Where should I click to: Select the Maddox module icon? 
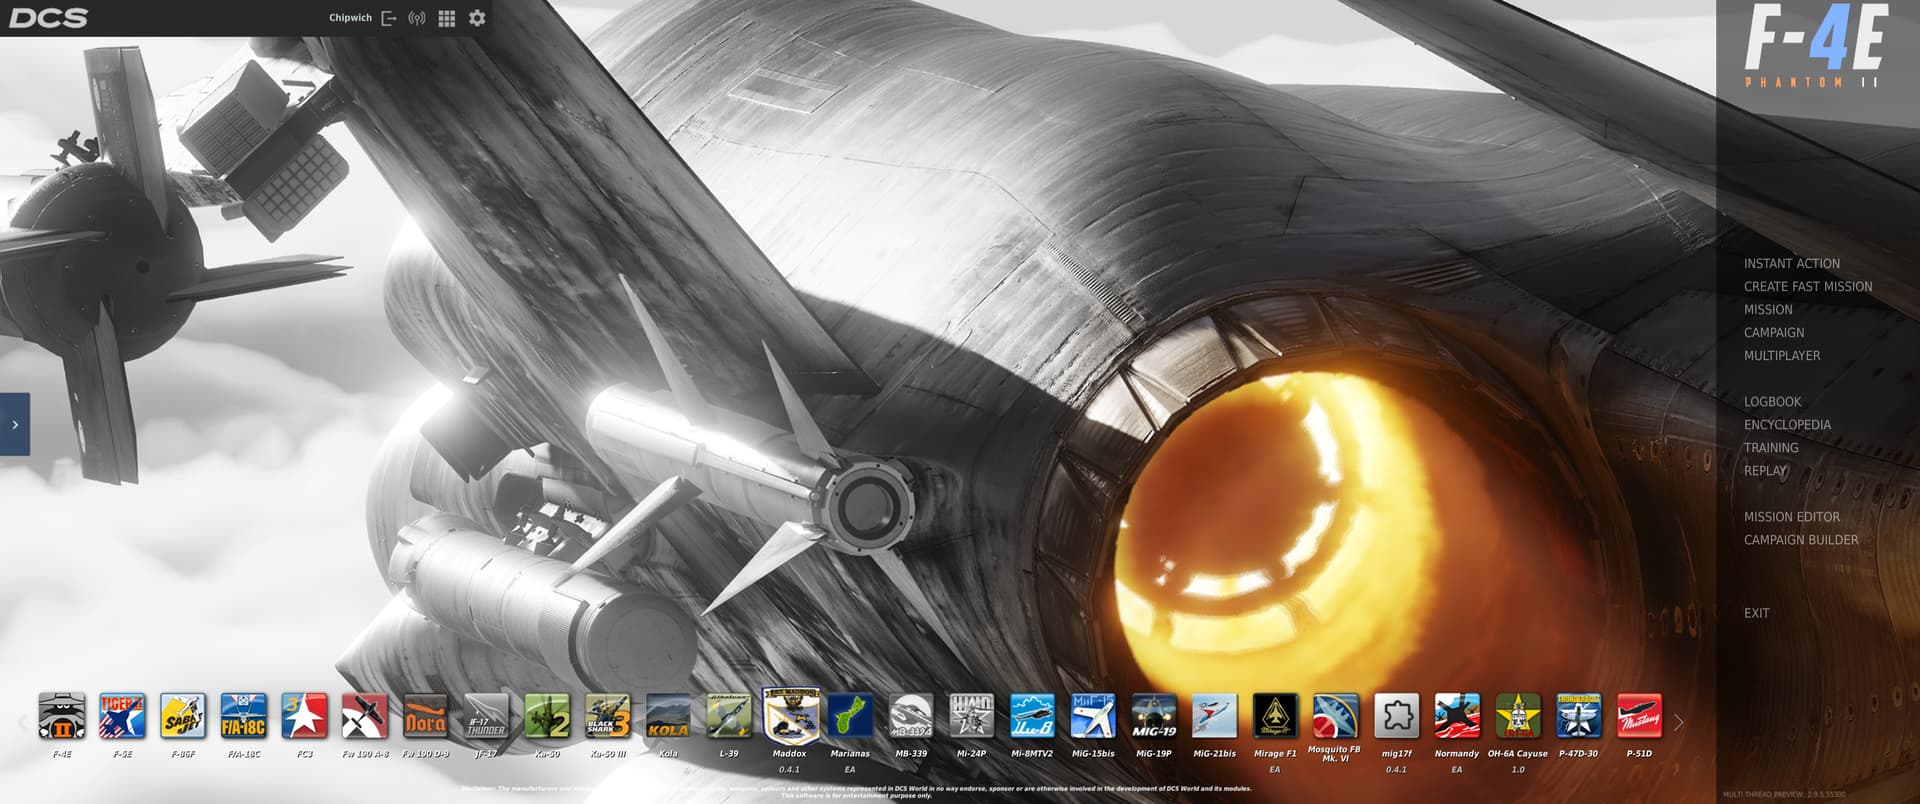point(790,715)
